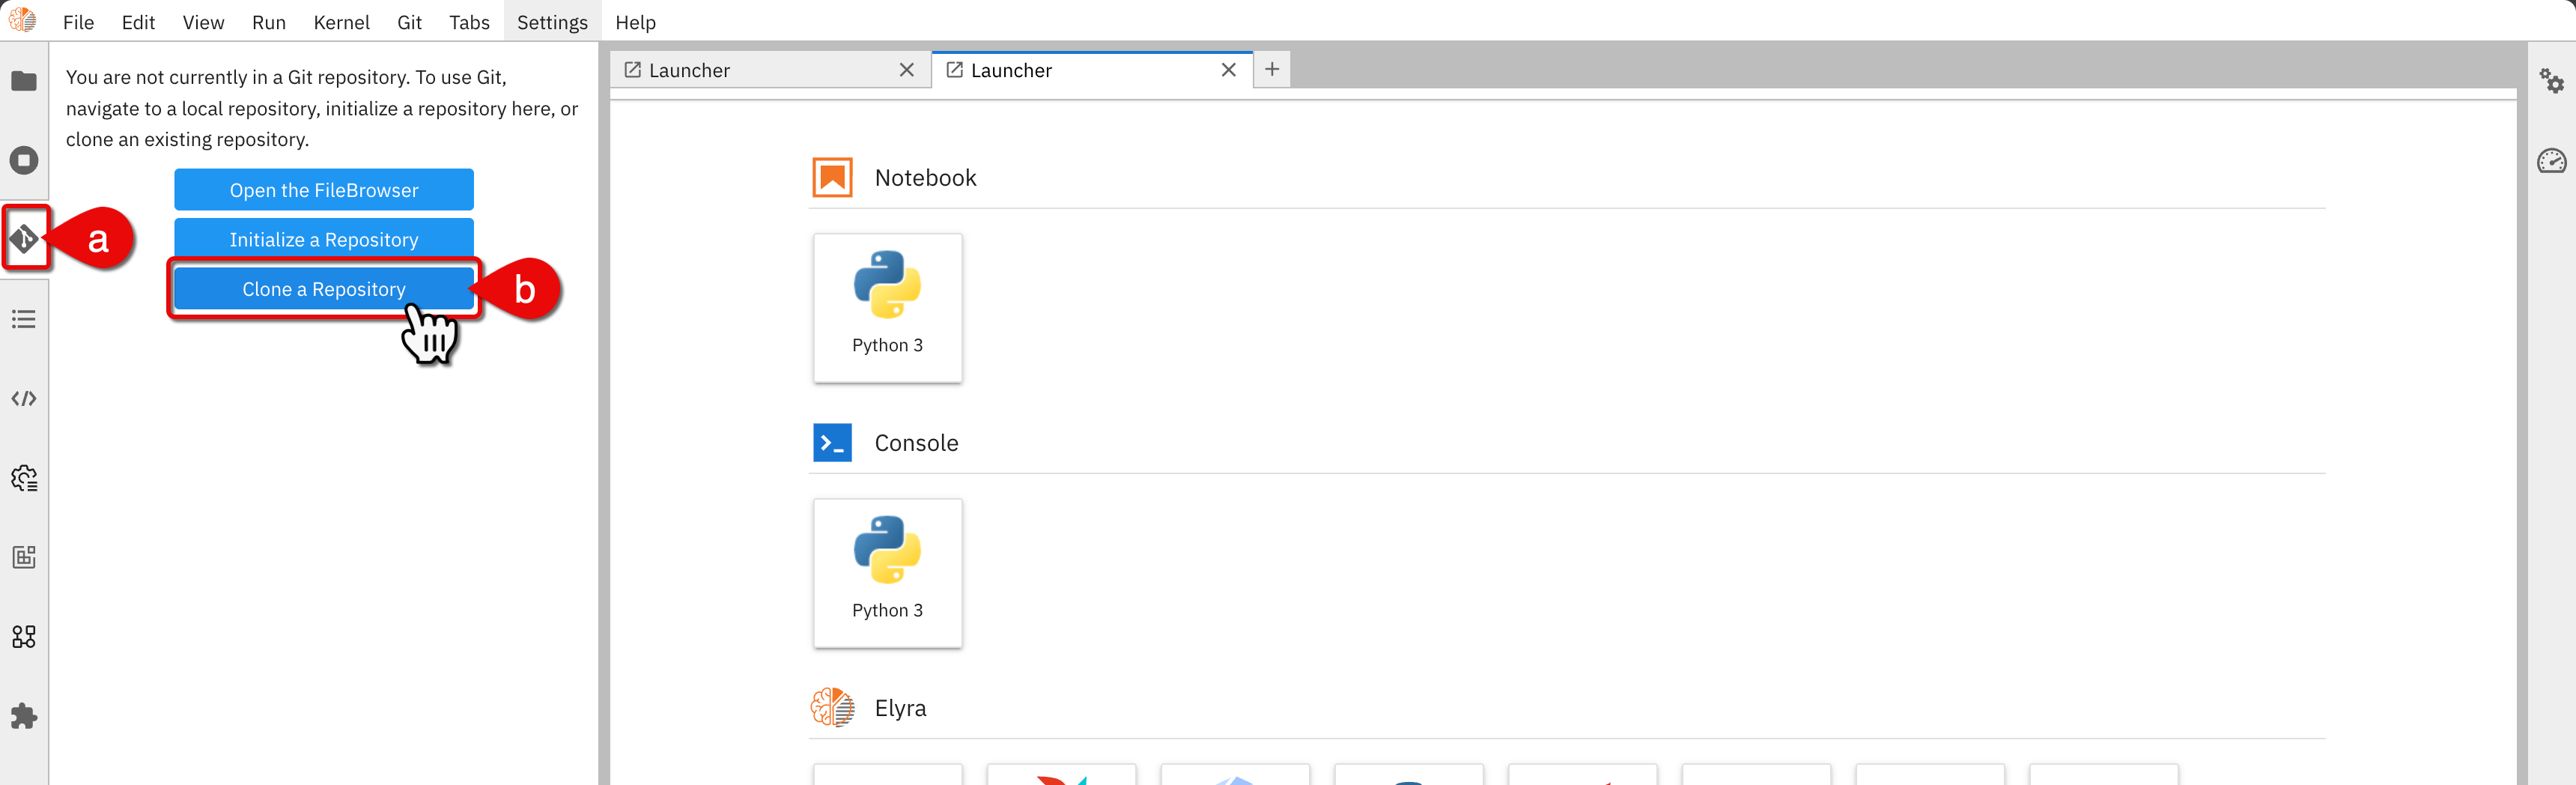
Task: Open the Git menu
Action: click(408, 21)
